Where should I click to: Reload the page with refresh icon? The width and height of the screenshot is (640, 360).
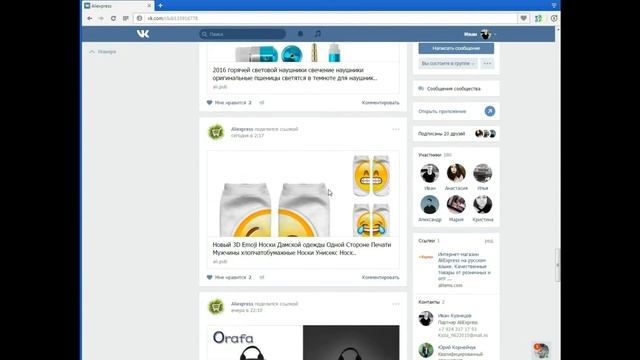pyautogui.click(x=113, y=18)
